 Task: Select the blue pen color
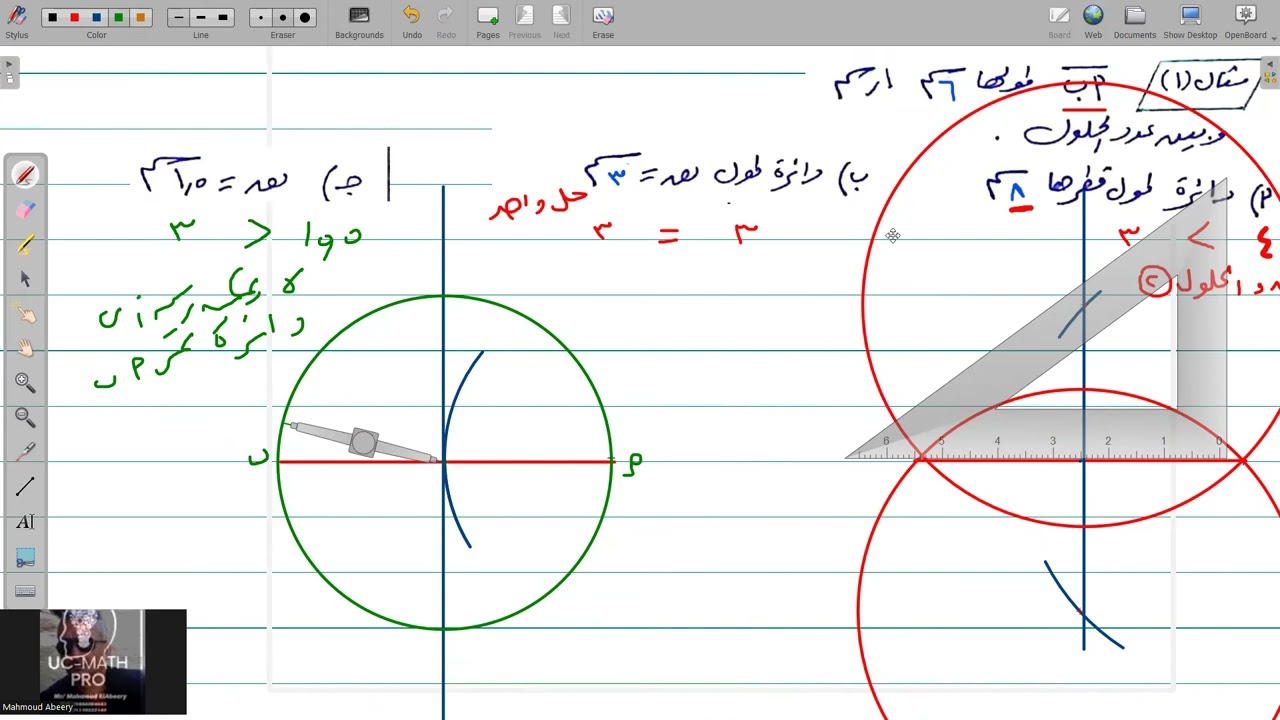[96, 18]
